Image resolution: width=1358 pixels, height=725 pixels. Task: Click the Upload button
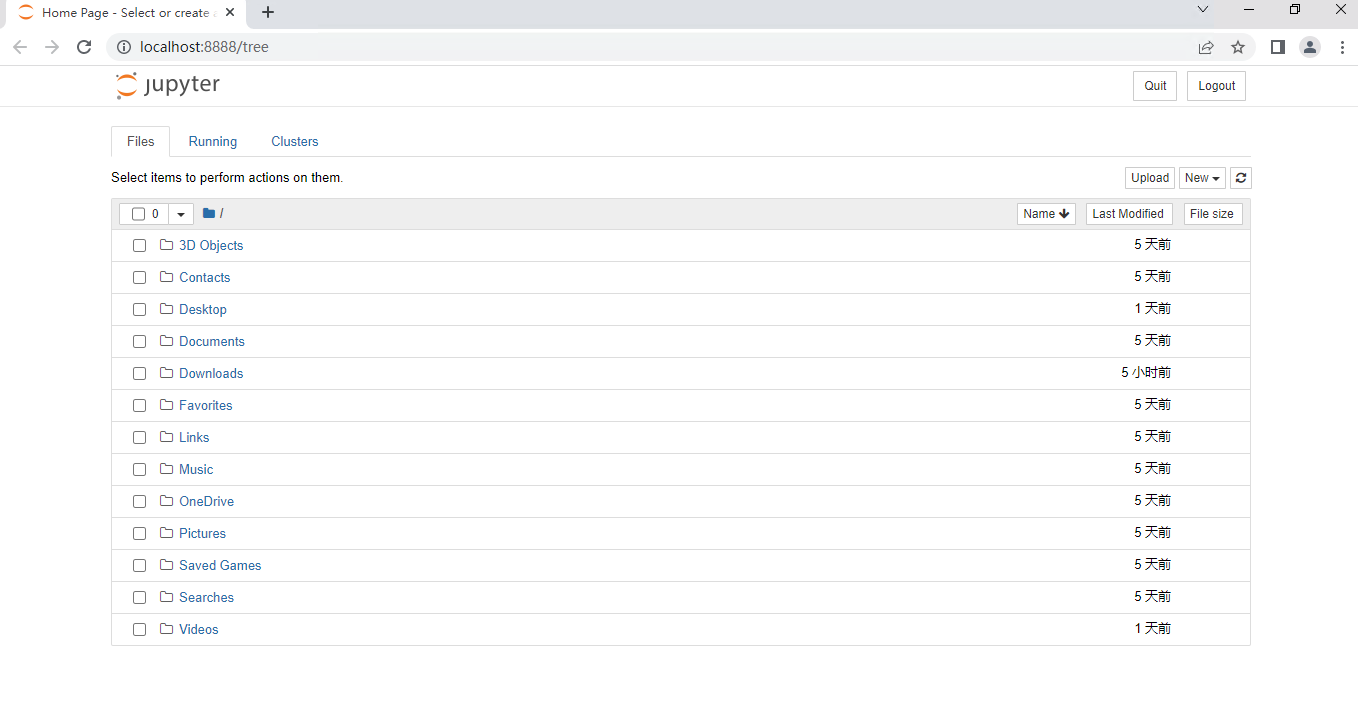[x=1150, y=178]
